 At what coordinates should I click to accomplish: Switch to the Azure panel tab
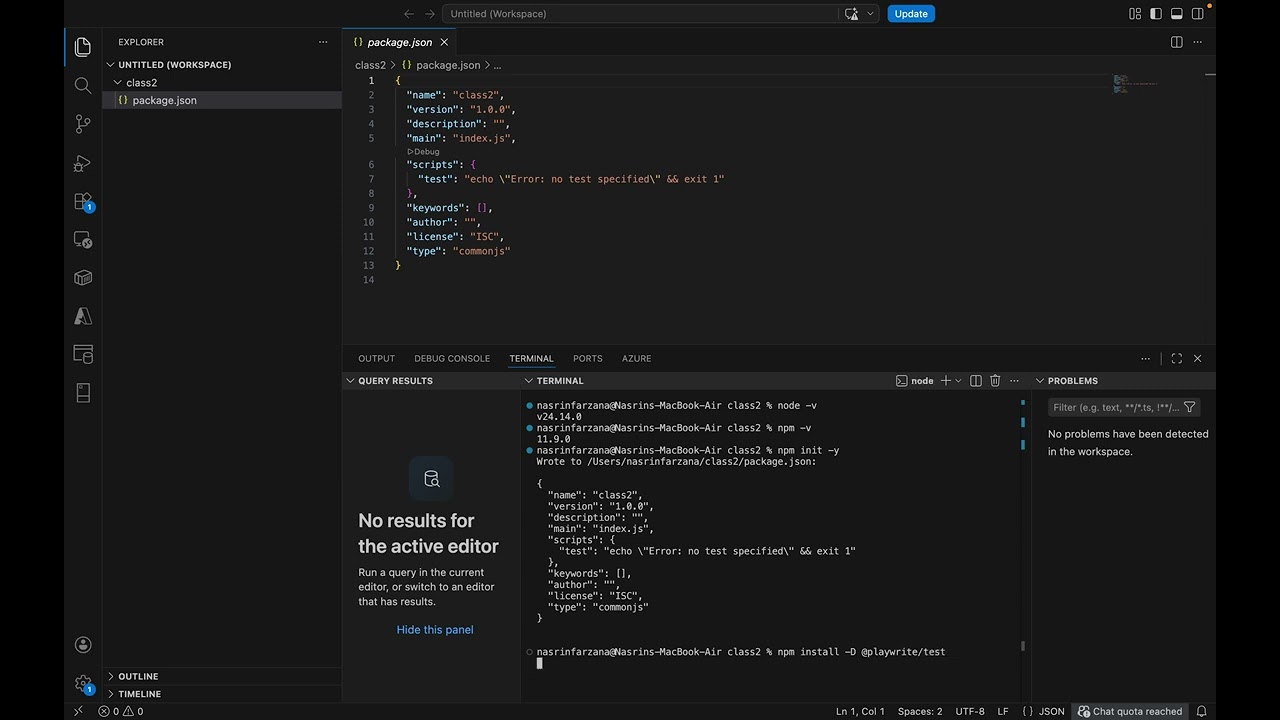click(x=636, y=358)
